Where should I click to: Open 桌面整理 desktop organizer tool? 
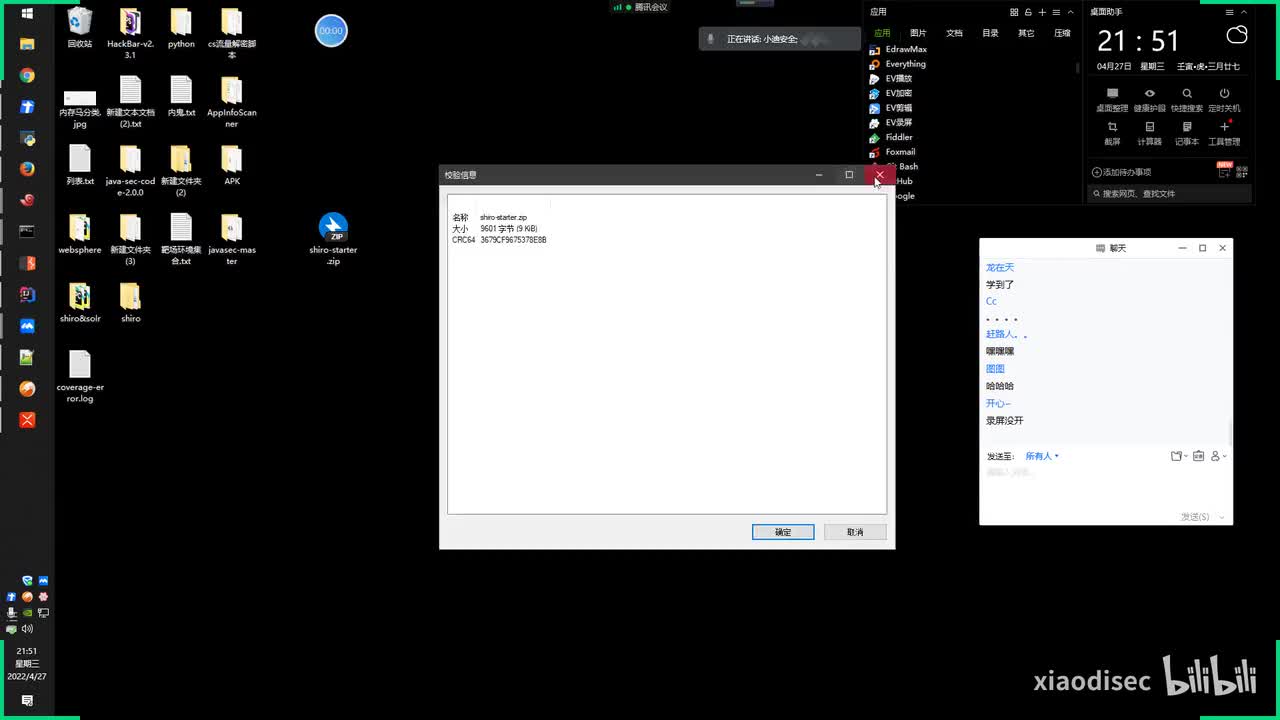point(1112,100)
